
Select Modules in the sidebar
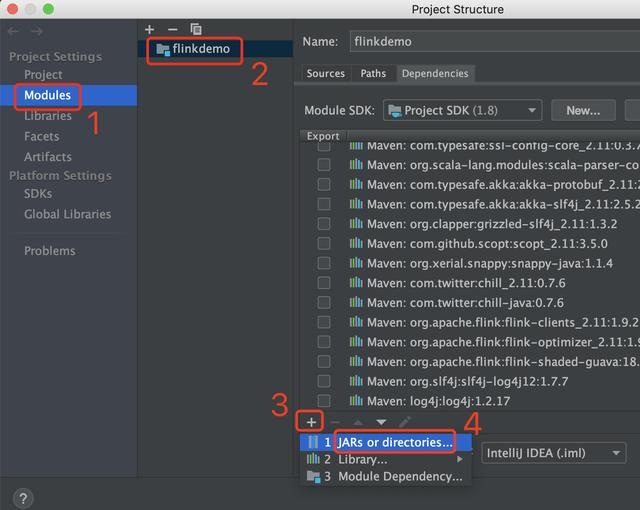tap(68, 95)
